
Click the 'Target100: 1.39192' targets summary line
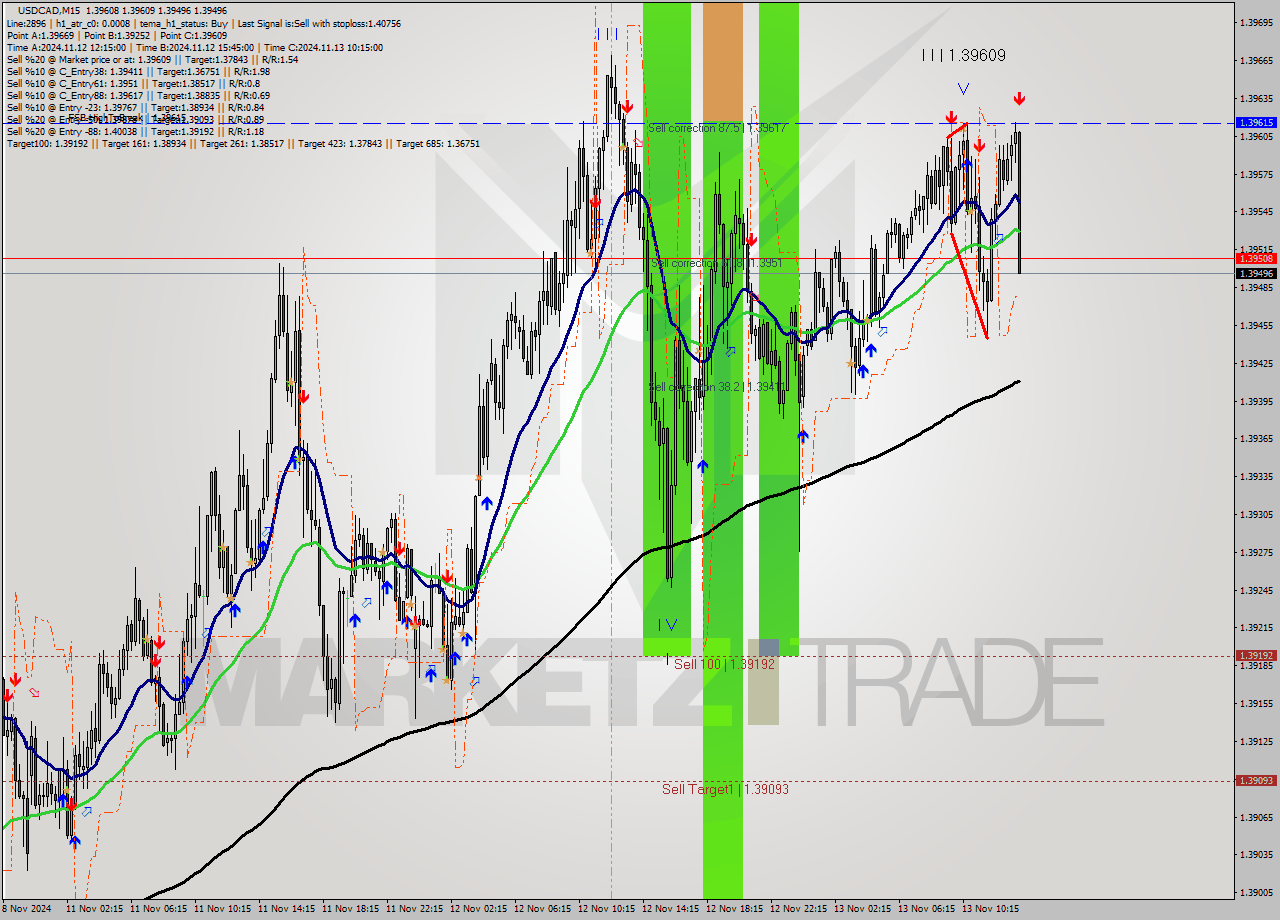(243, 143)
